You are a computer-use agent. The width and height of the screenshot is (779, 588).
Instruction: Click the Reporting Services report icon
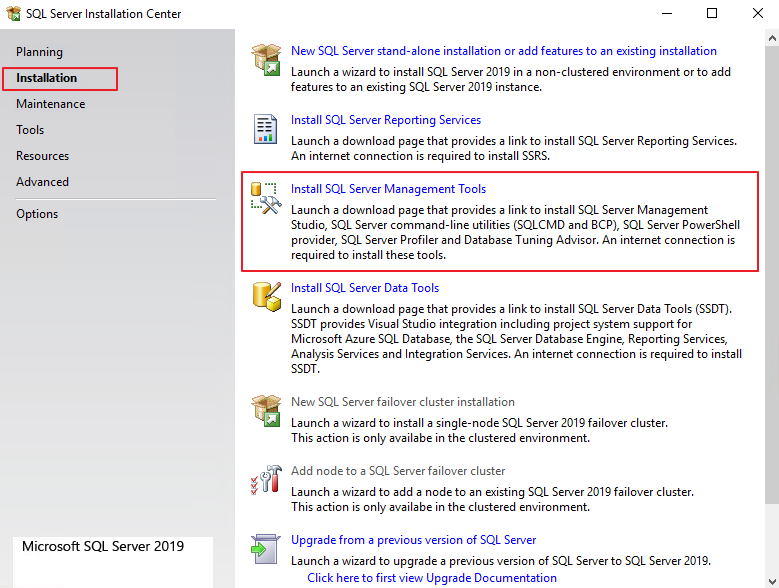click(x=265, y=129)
